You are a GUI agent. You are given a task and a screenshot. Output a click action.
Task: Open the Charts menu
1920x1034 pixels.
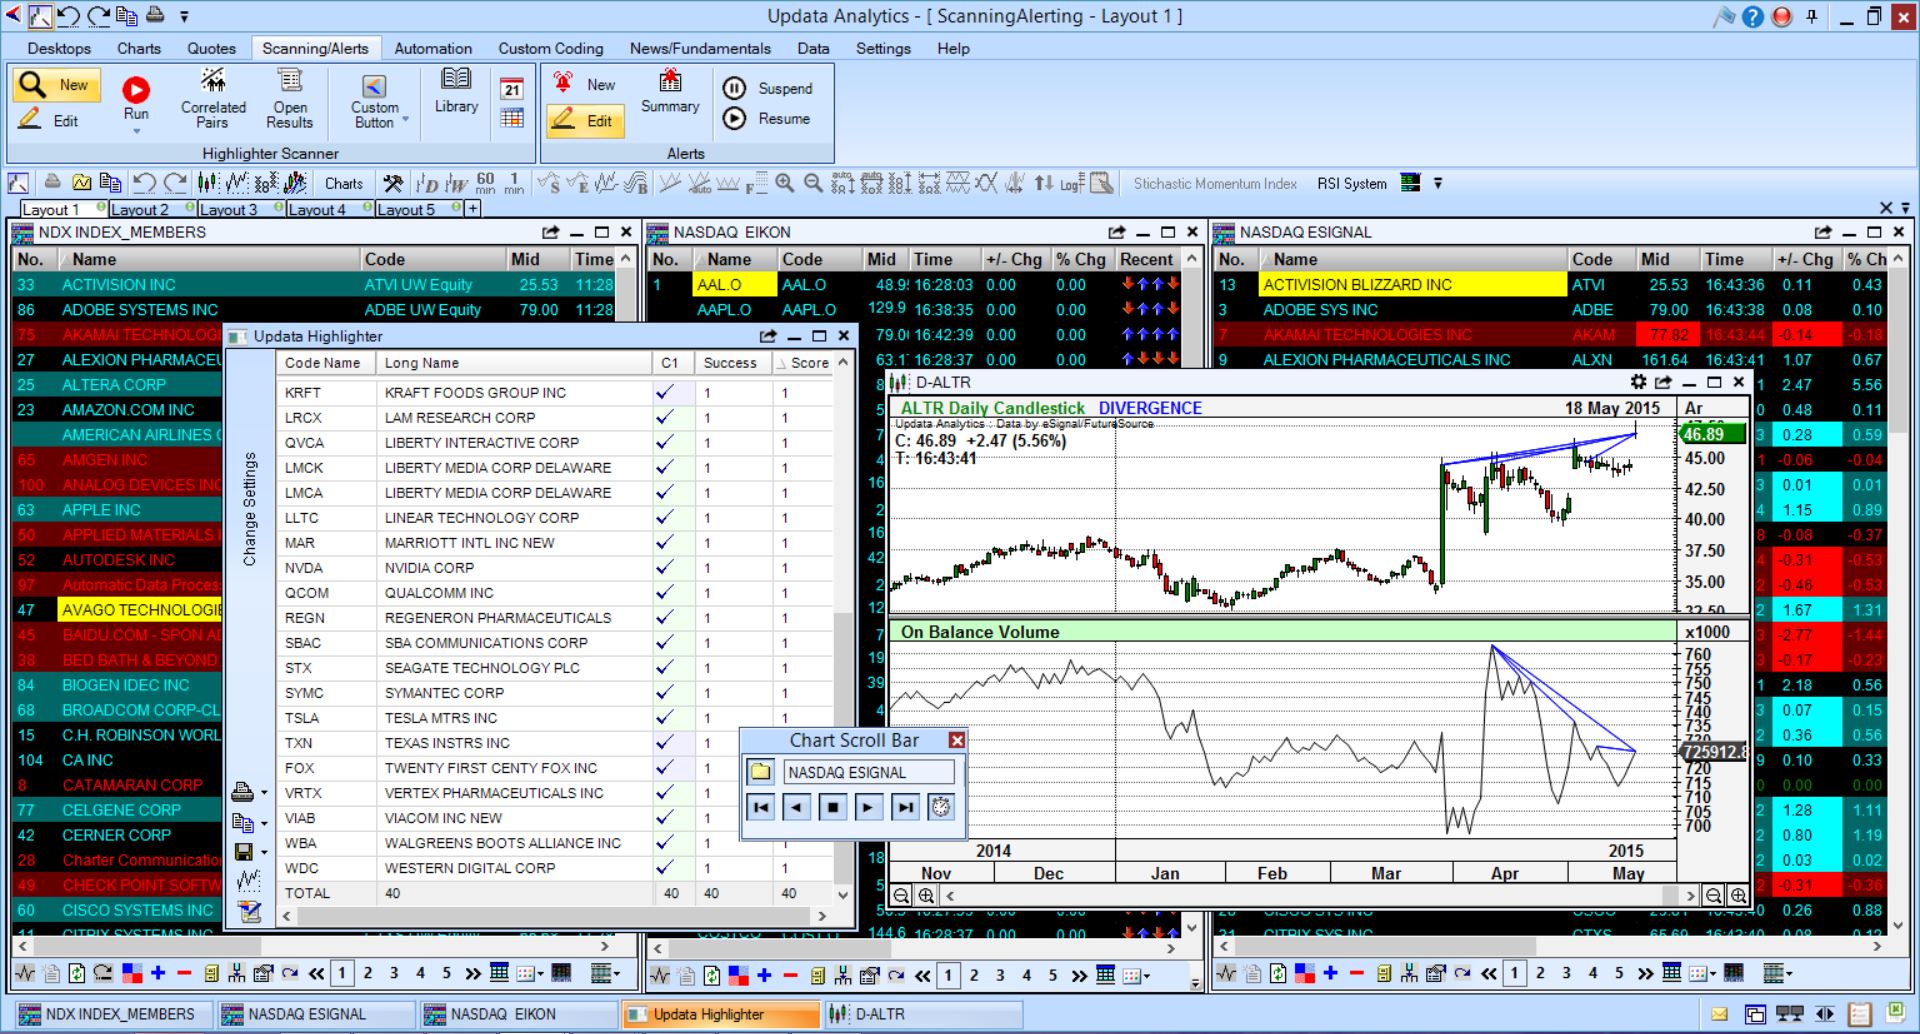[138, 48]
